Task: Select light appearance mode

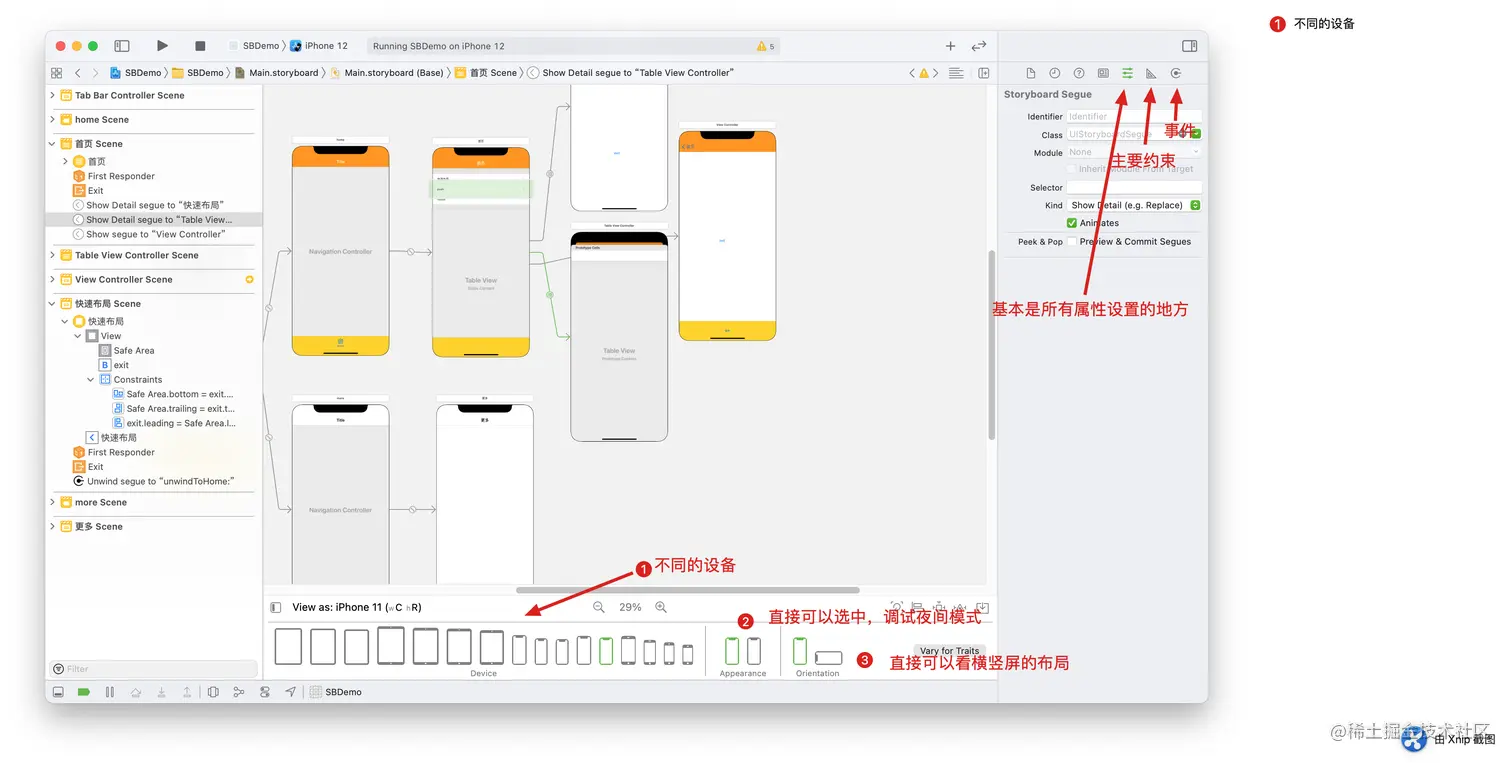Action: [x=732, y=652]
